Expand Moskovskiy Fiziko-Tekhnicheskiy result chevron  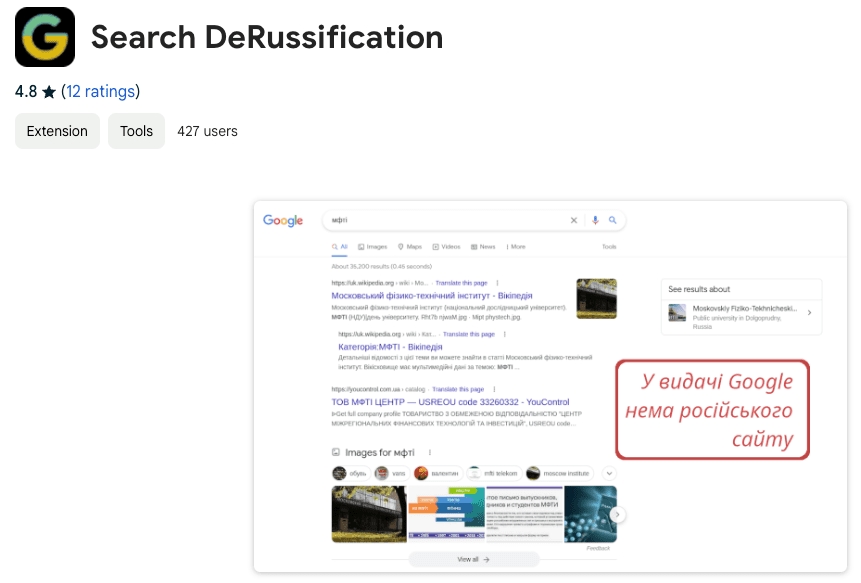click(x=809, y=313)
